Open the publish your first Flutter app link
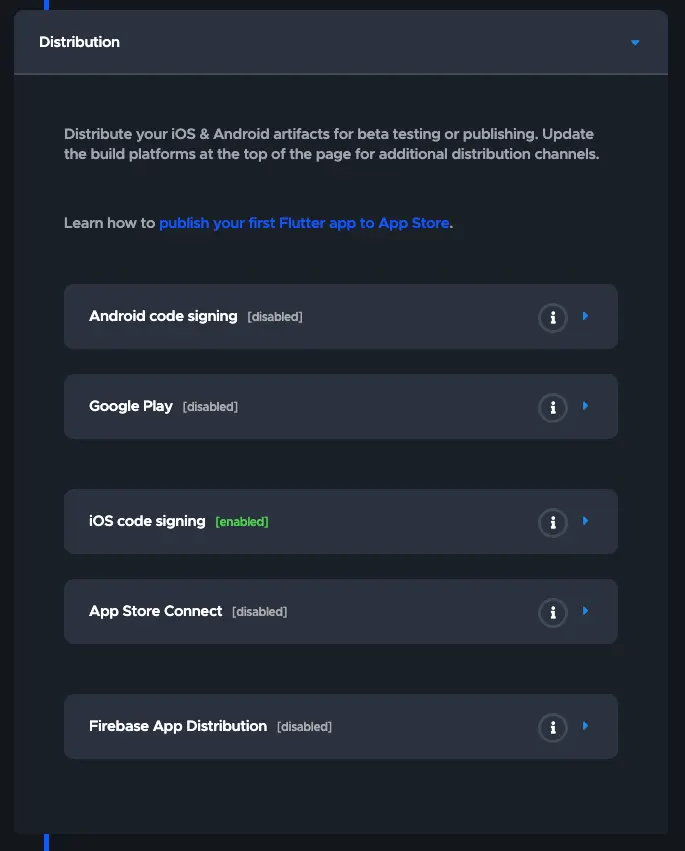Screen dimensions: 685x851 [304, 223]
